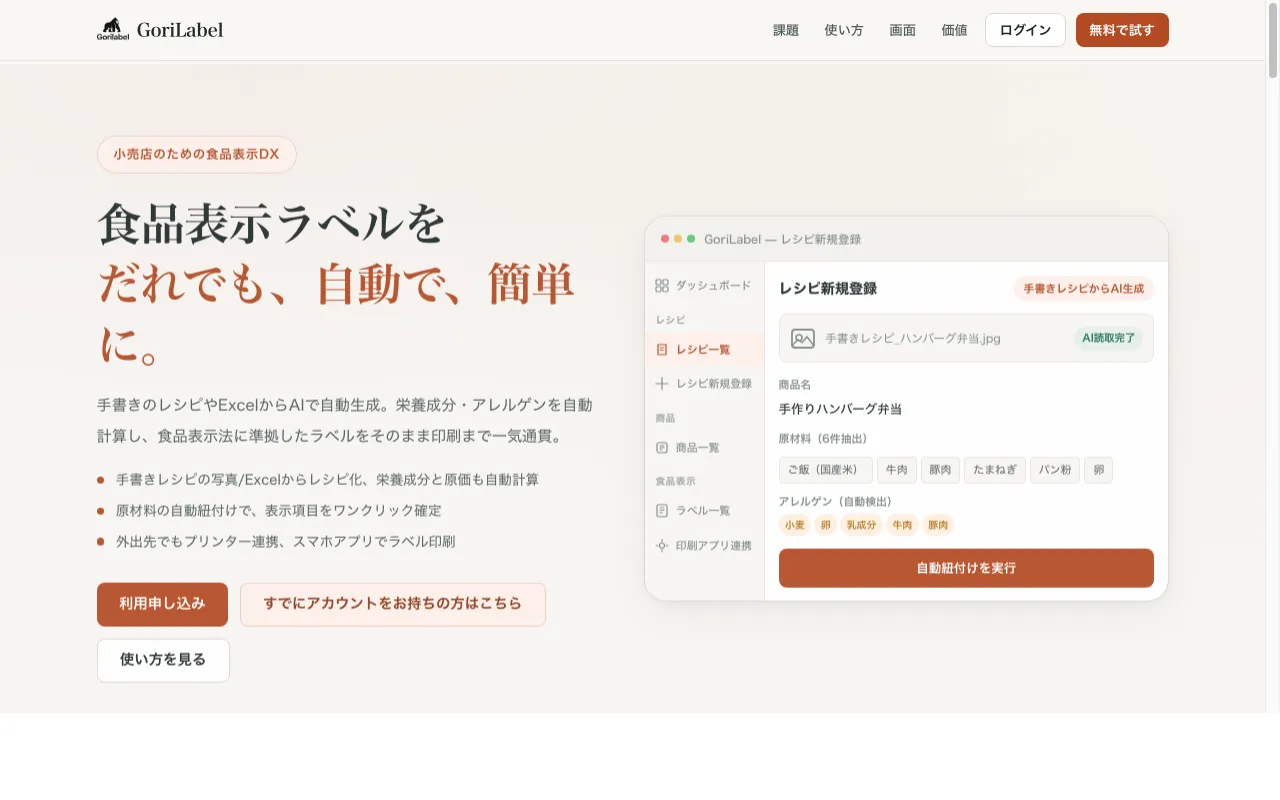
Task: Select the たまねぎ ingredient chip
Action: tap(994, 470)
